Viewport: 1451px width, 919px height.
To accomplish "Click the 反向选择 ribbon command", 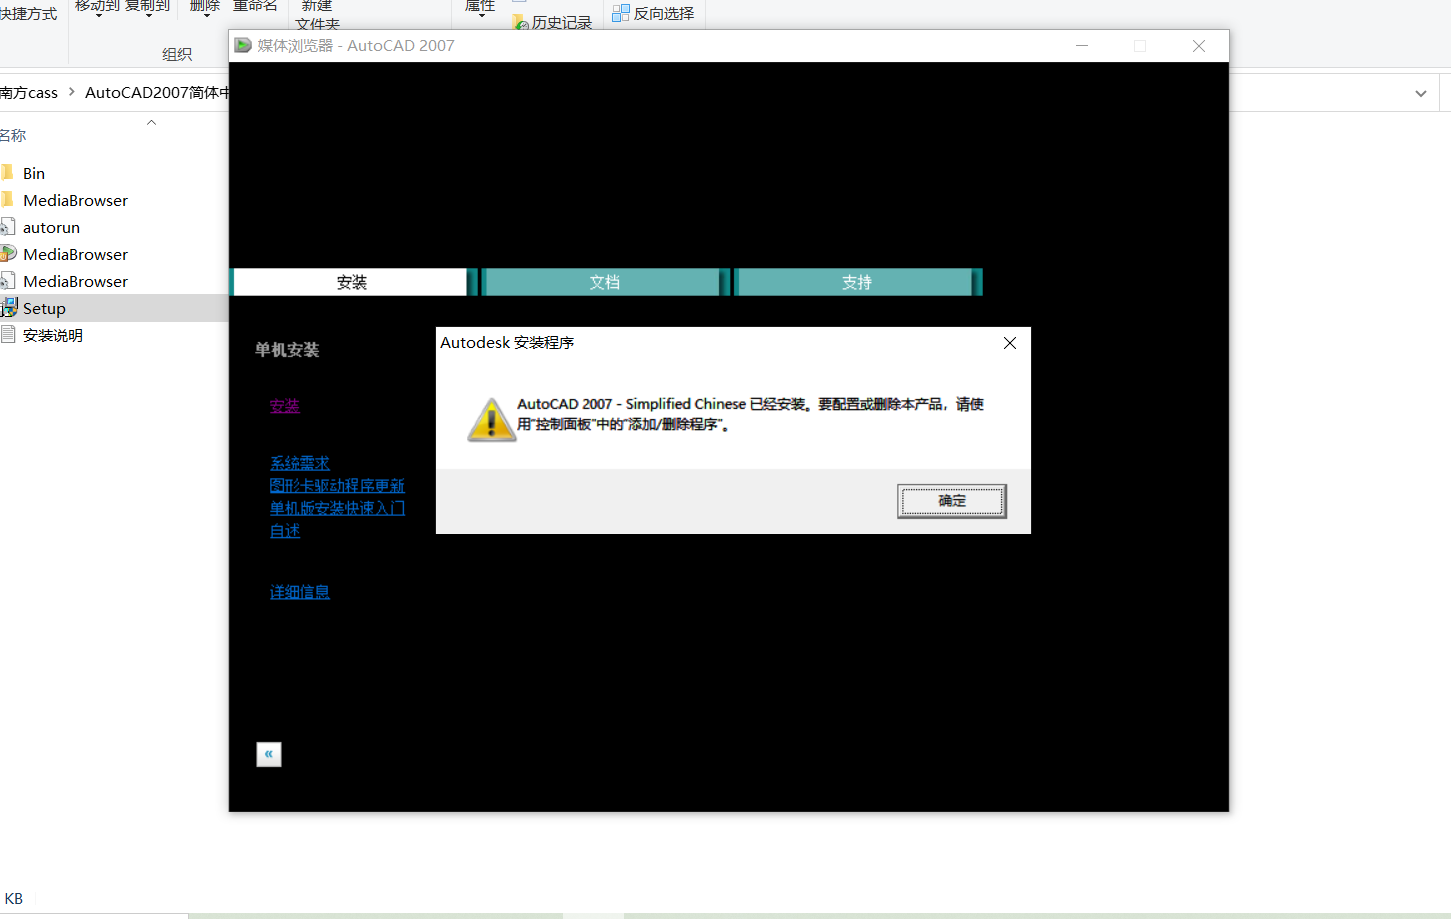I will click(653, 13).
